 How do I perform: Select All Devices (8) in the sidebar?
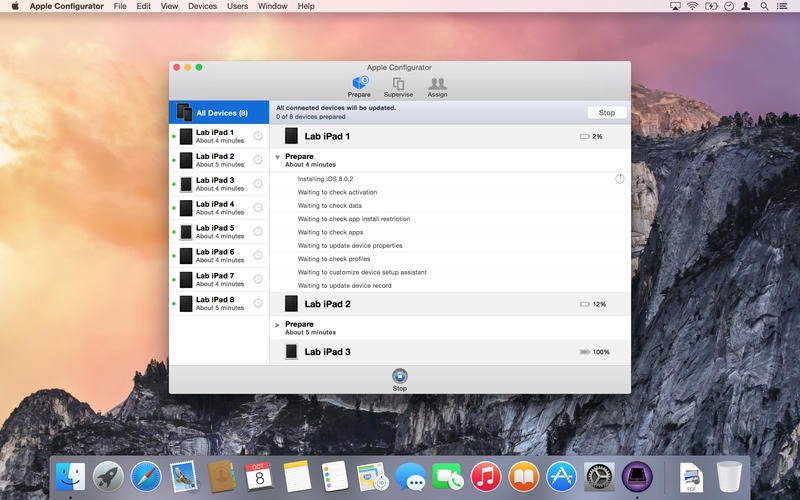point(219,113)
